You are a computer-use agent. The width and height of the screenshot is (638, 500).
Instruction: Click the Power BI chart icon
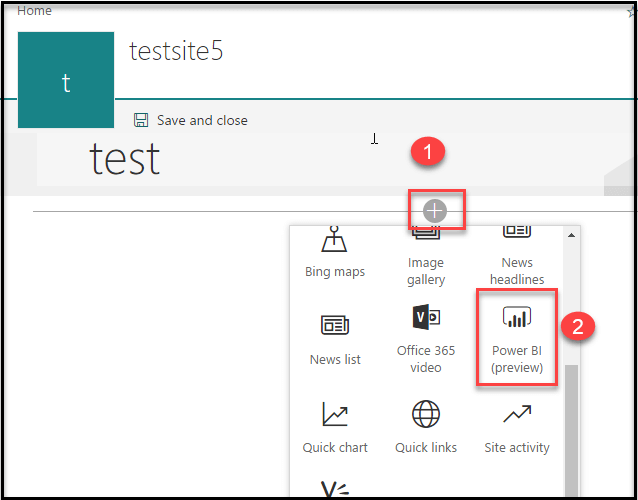517,318
